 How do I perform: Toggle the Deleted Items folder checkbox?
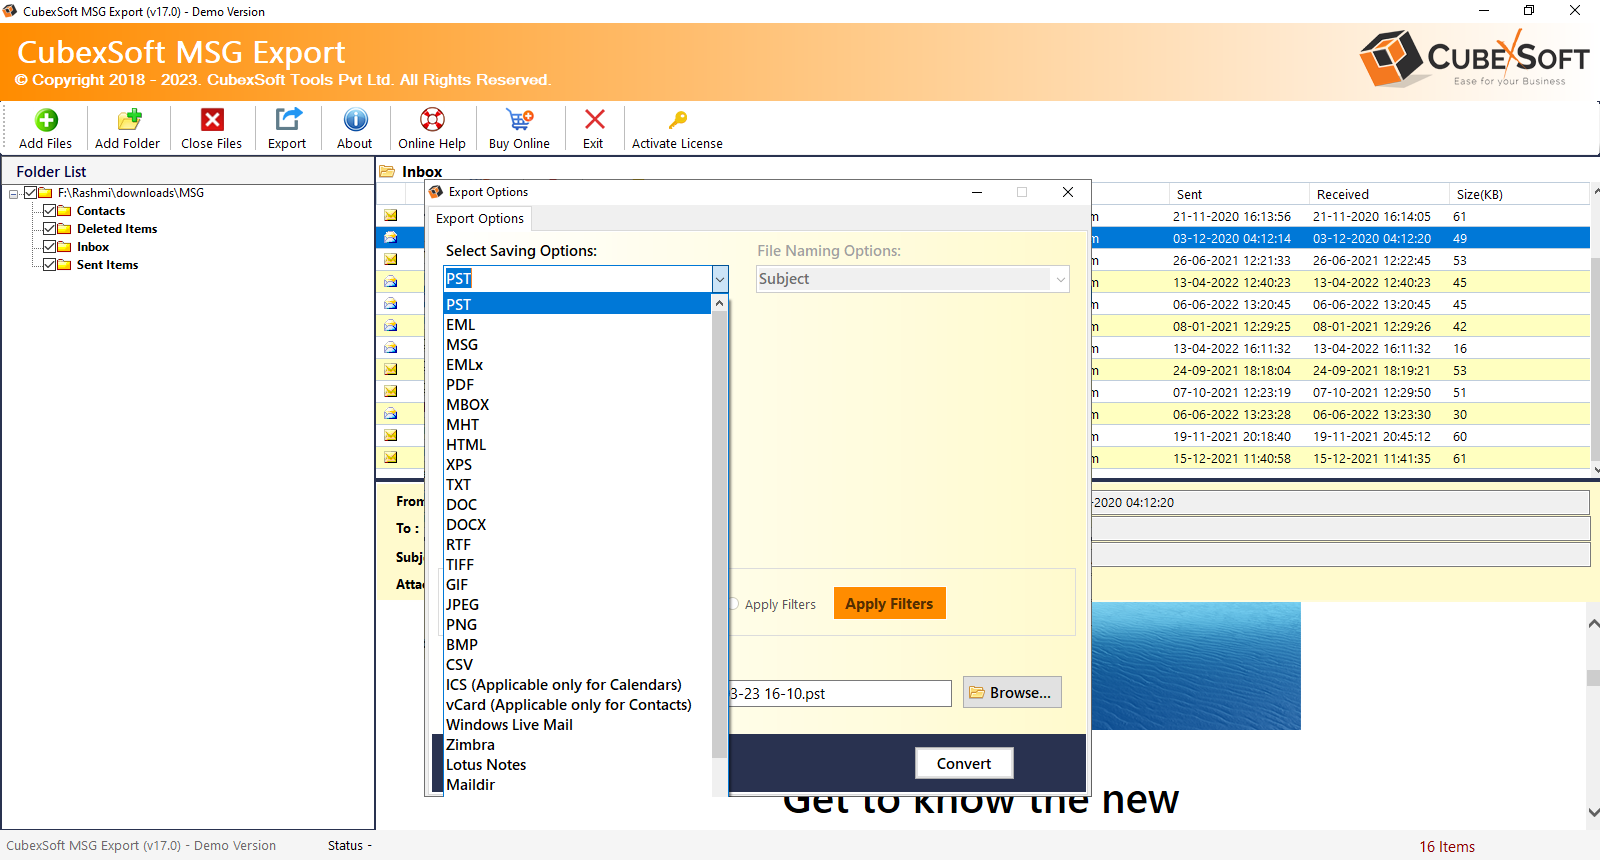49,229
